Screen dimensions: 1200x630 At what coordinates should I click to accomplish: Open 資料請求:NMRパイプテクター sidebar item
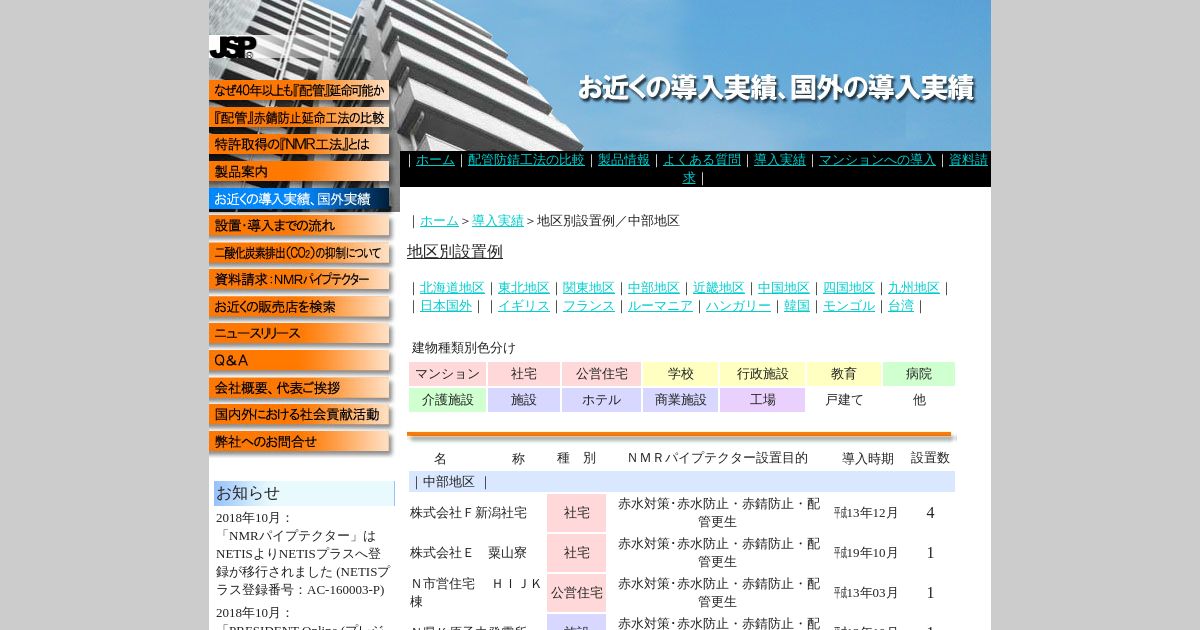[x=299, y=280]
